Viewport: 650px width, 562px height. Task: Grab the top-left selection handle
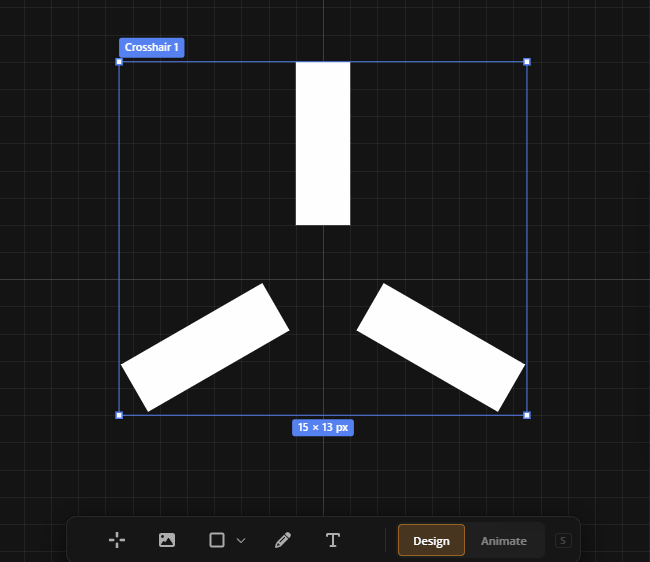click(119, 62)
